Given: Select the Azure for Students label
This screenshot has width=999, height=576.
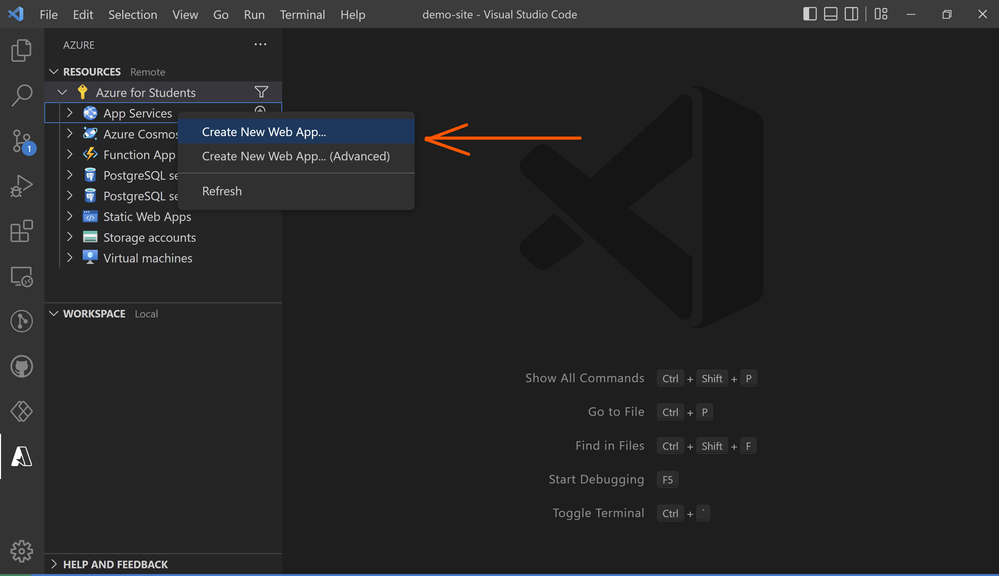Looking at the screenshot, I should (x=146, y=92).
